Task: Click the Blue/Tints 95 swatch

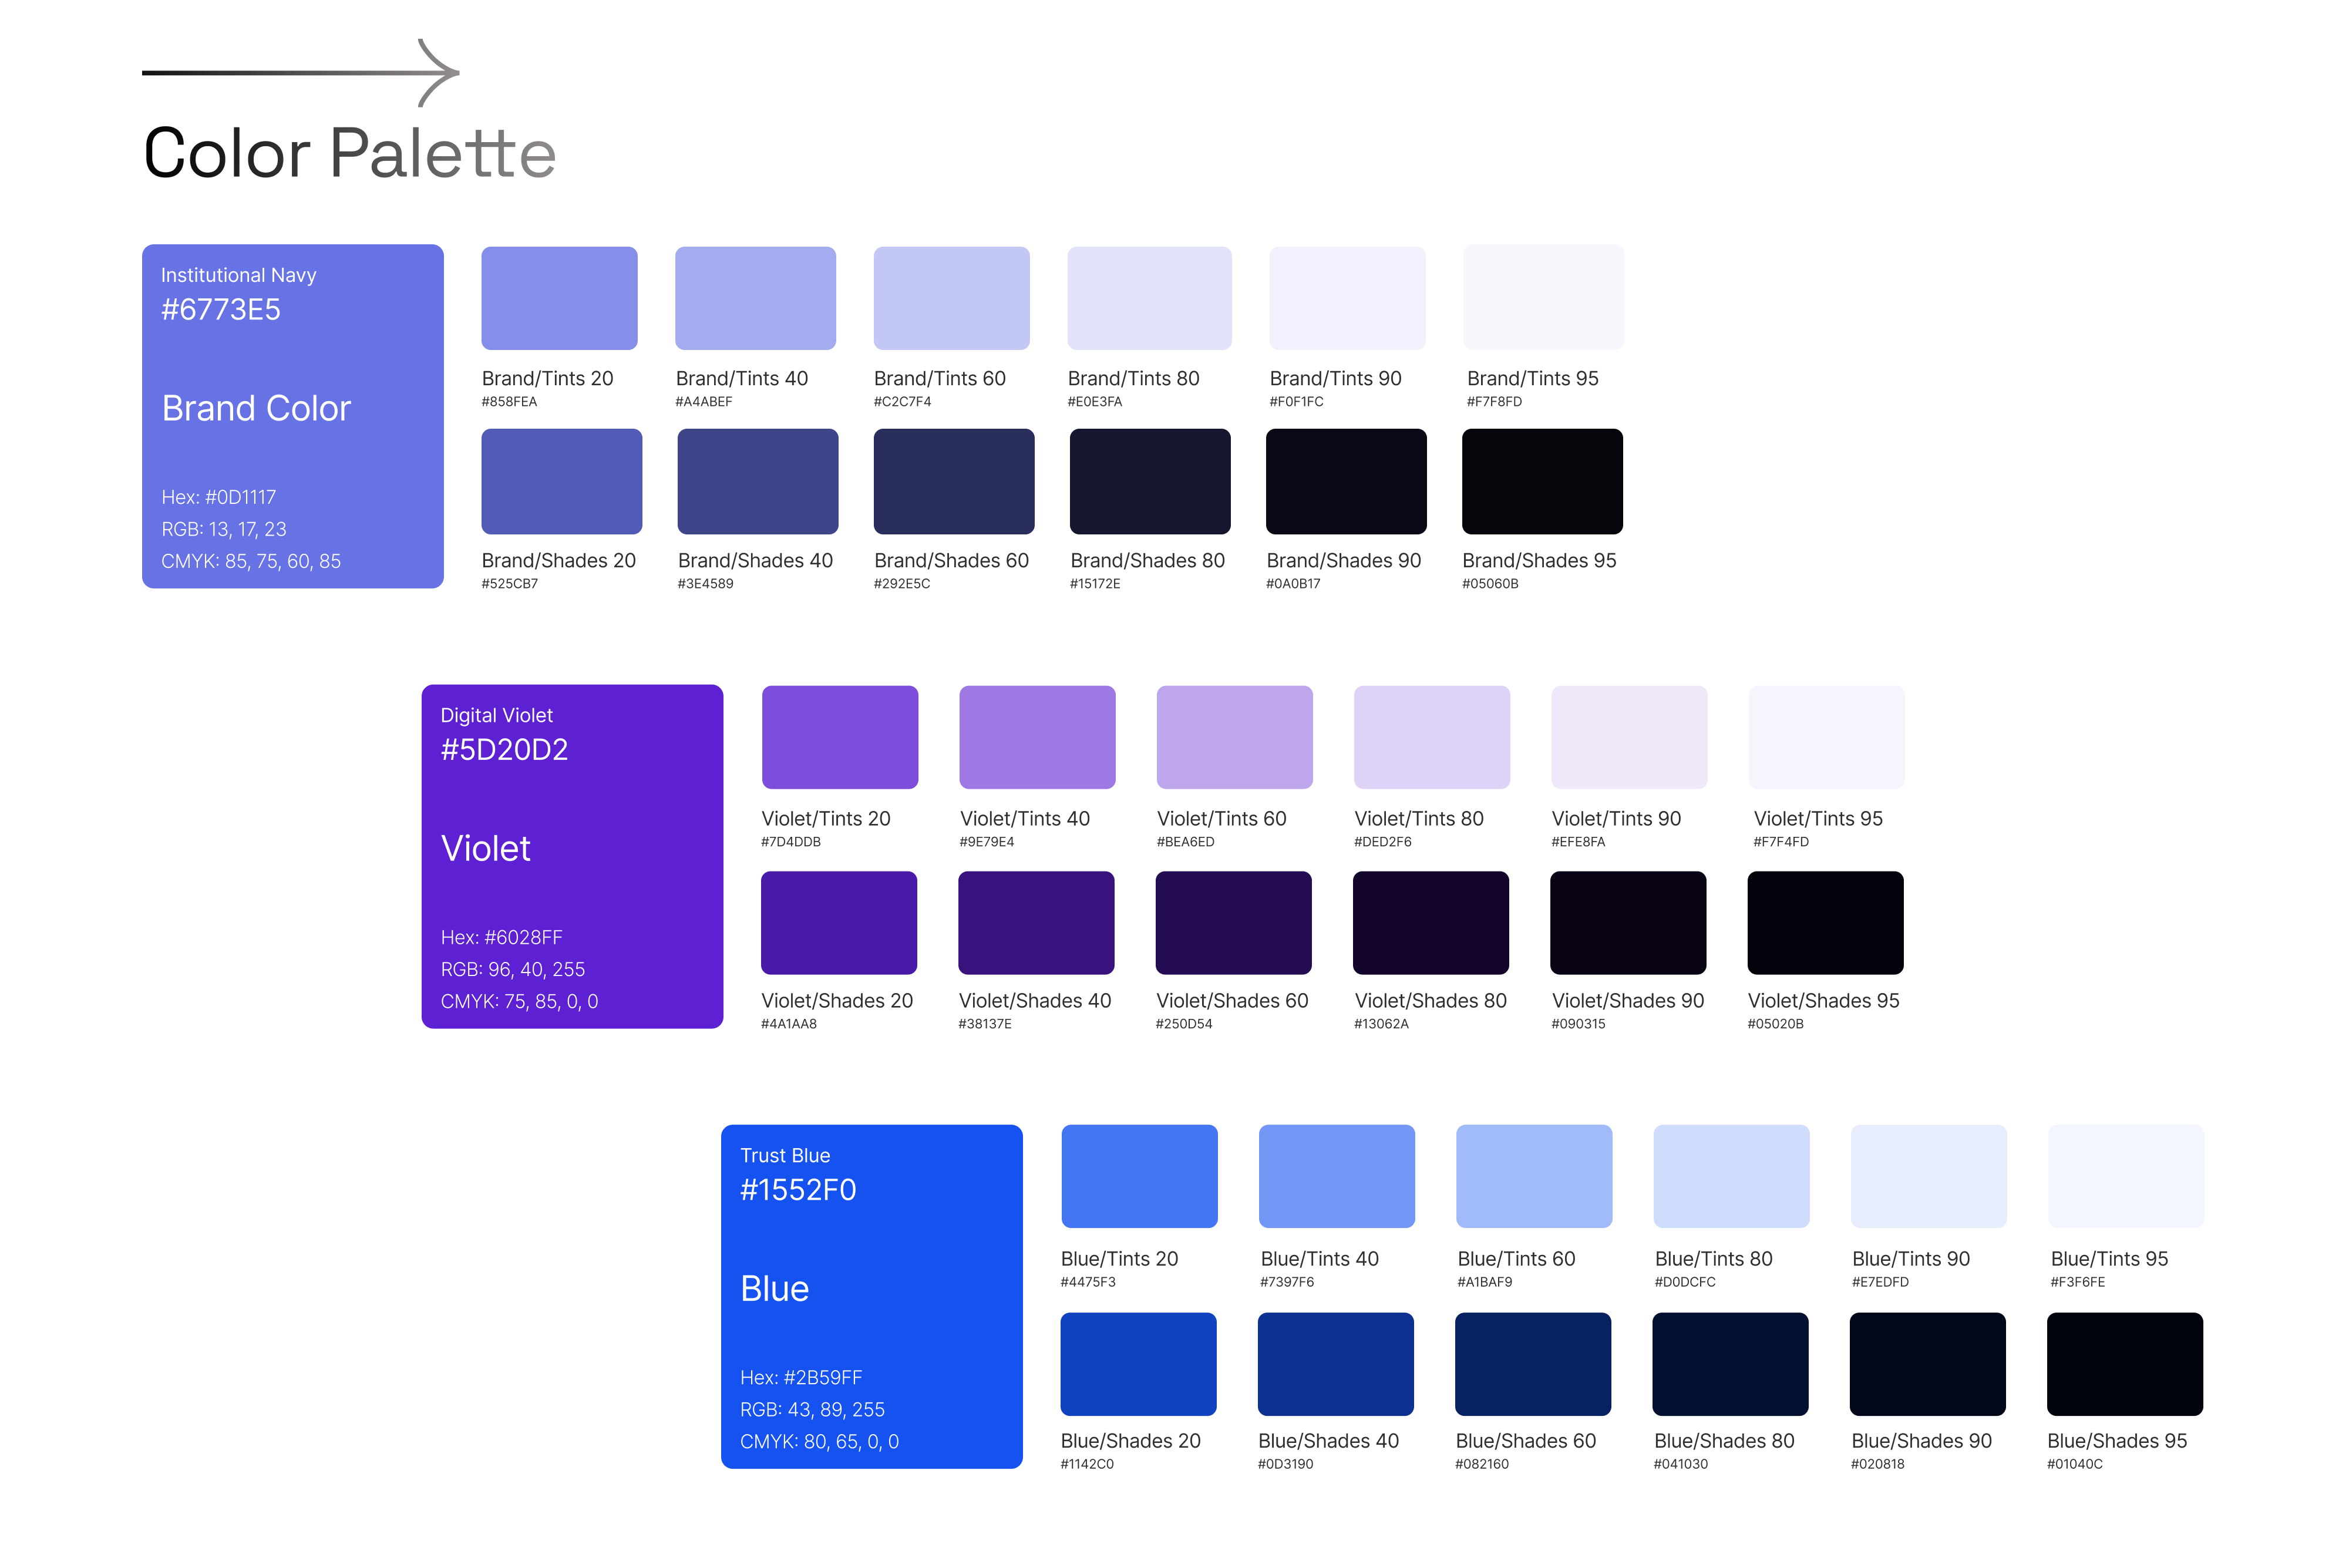Action: (x=2126, y=1176)
